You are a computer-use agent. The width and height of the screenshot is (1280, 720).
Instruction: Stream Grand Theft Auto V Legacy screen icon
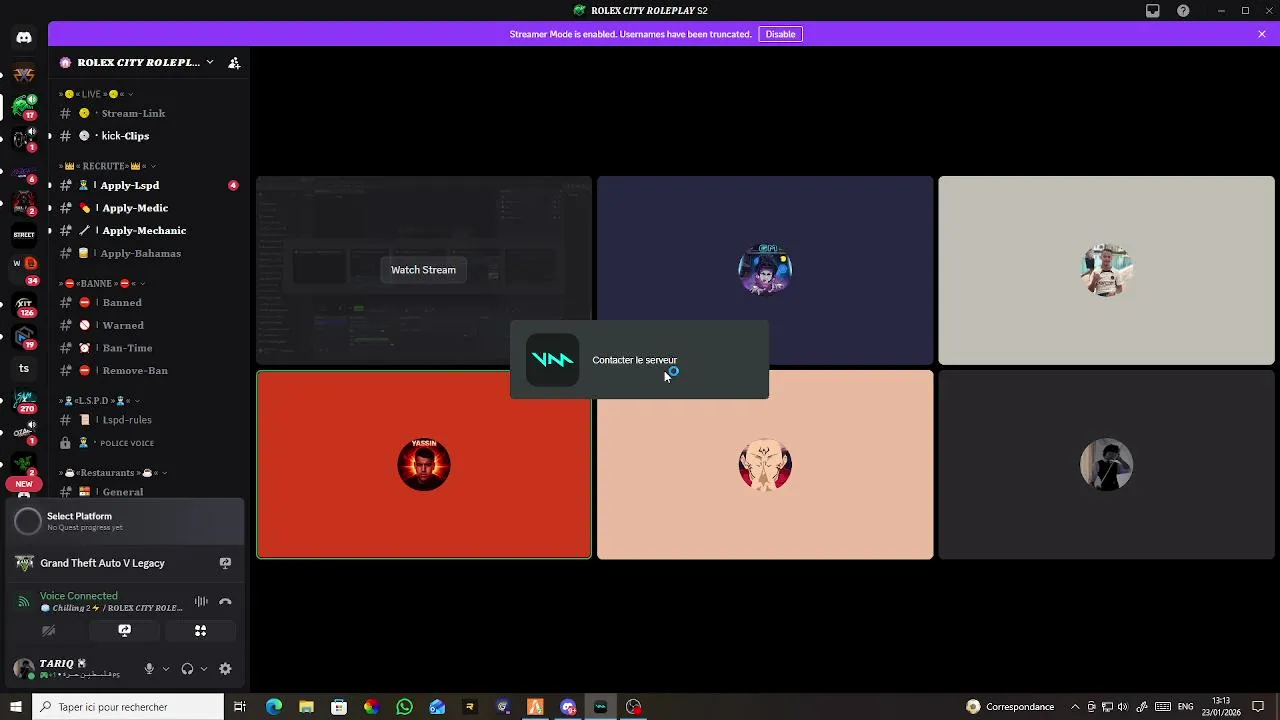tap(225, 563)
